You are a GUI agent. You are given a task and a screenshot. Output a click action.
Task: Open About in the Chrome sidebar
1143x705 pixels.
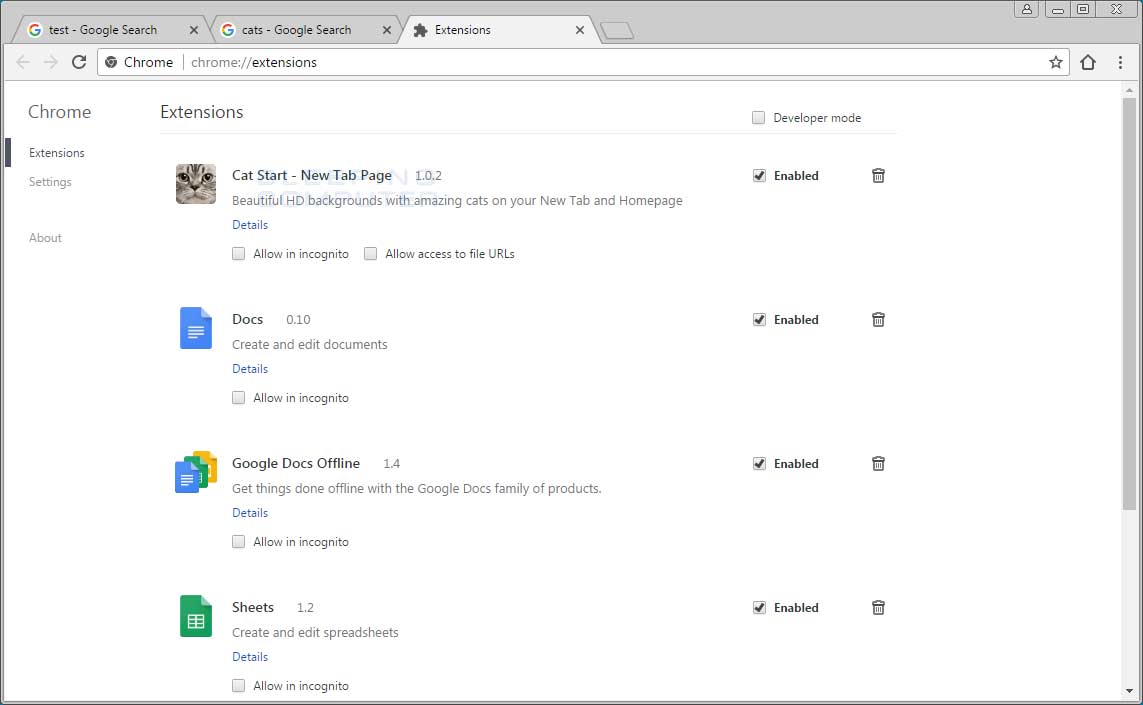tap(45, 238)
